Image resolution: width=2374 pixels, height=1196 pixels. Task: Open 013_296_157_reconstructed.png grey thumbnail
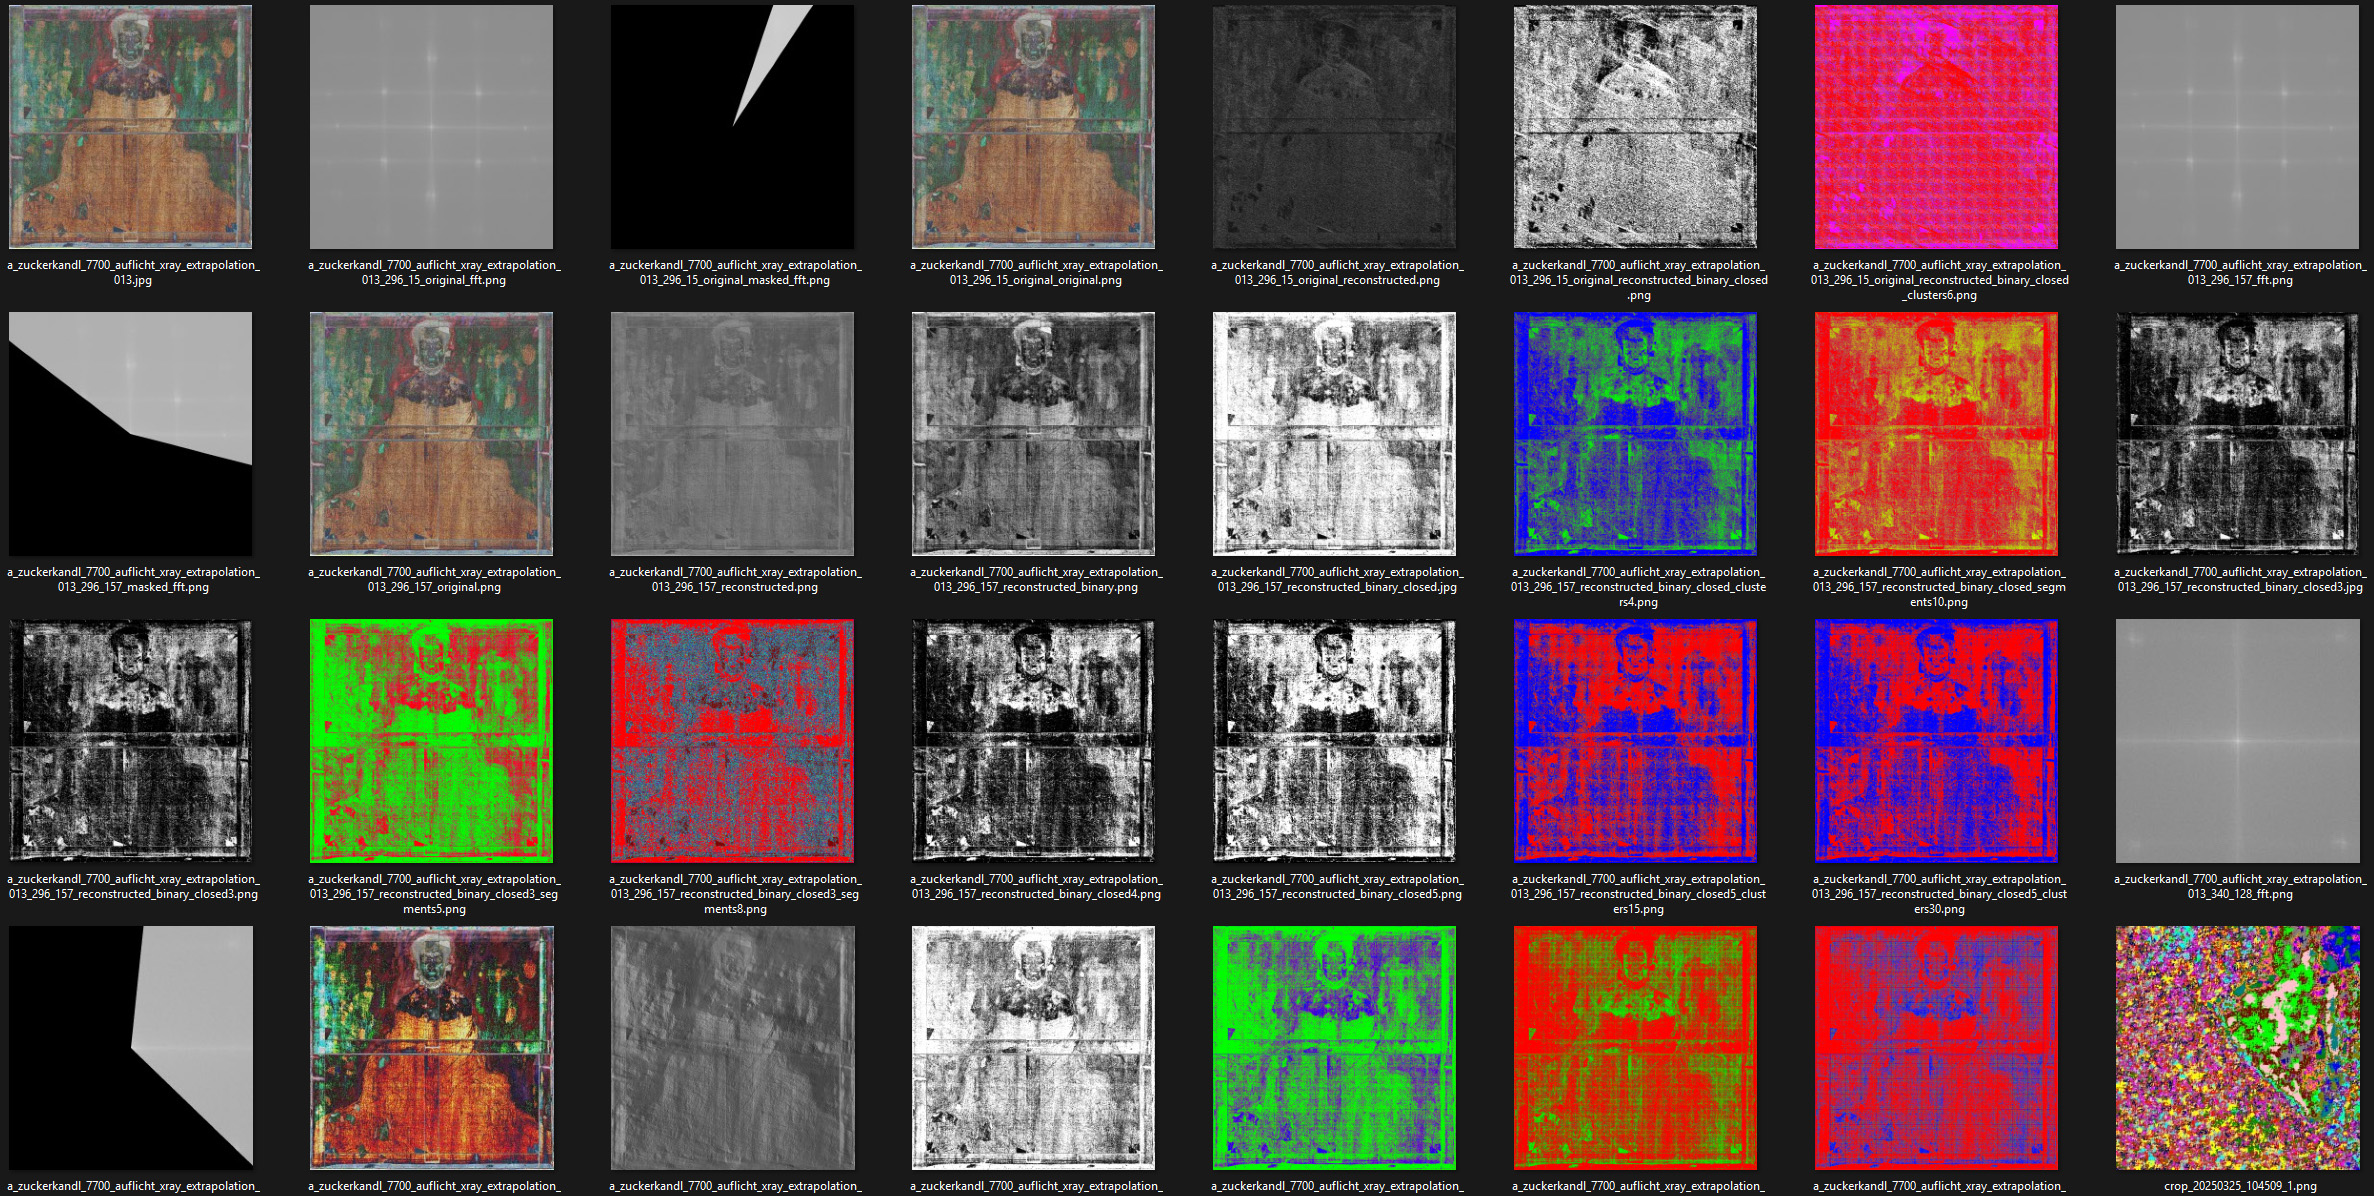tap(732, 434)
